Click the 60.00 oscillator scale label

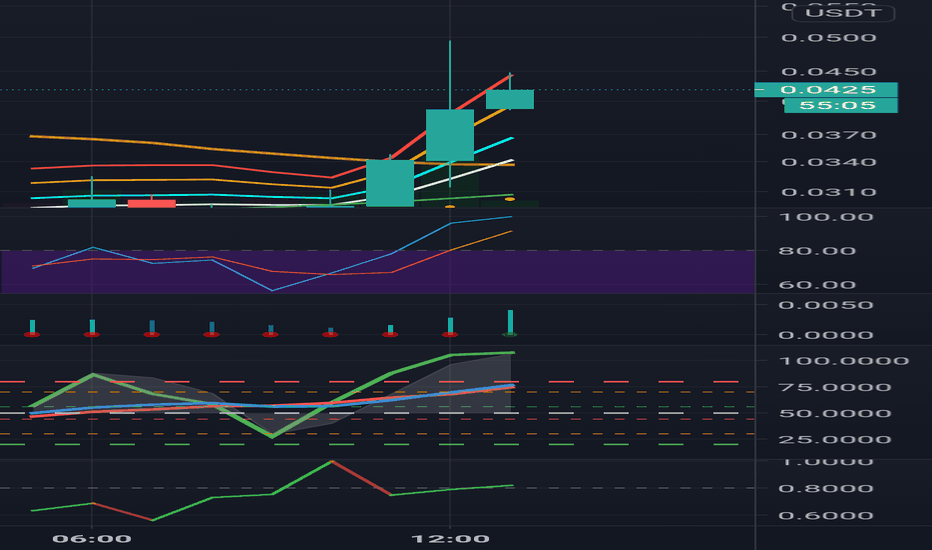click(x=817, y=285)
